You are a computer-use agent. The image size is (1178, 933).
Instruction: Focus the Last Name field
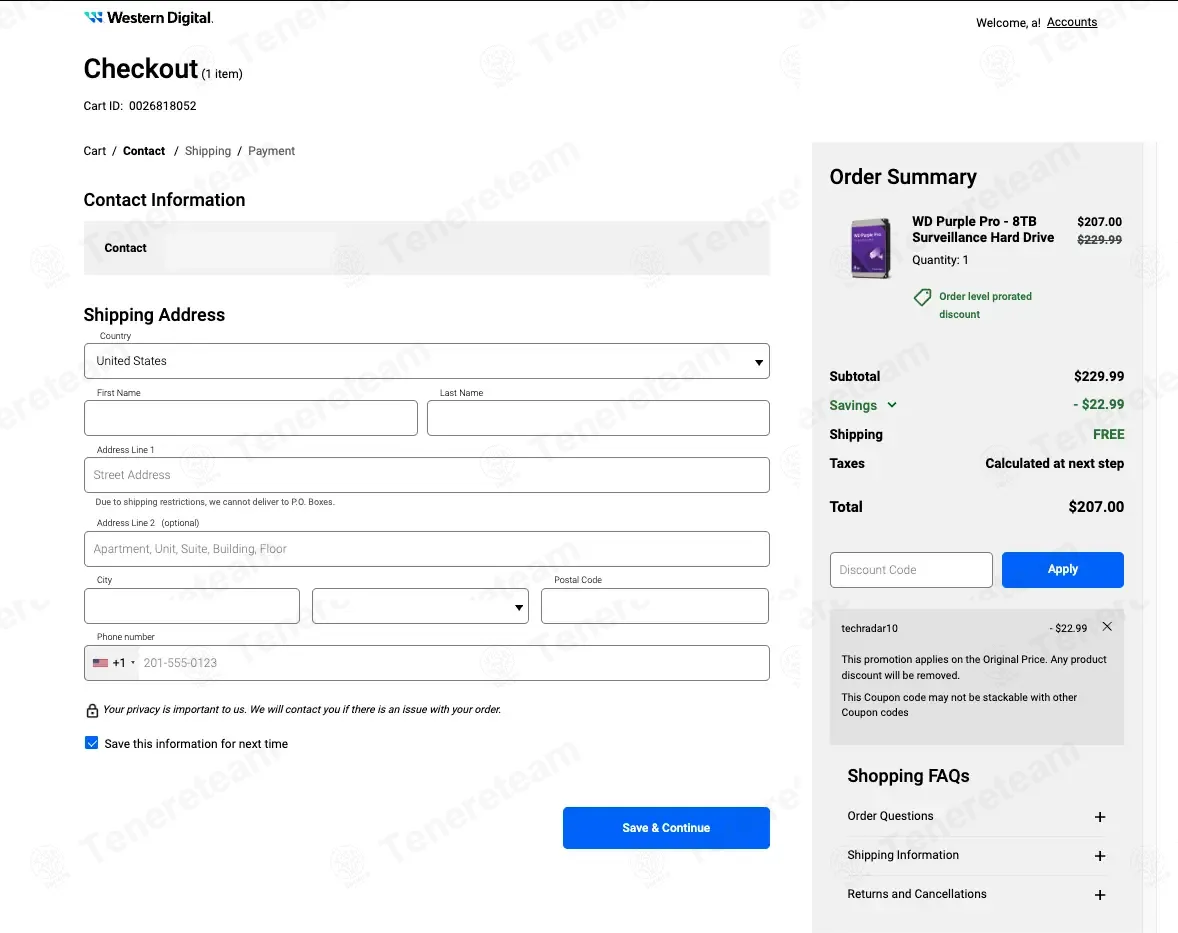[x=598, y=418]
